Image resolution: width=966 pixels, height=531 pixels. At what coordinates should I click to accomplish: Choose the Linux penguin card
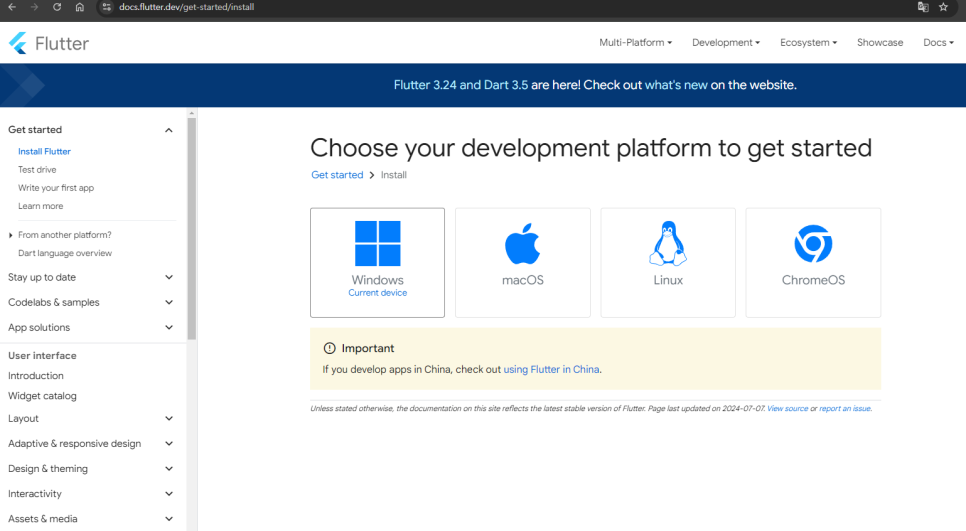coord(668,262)
